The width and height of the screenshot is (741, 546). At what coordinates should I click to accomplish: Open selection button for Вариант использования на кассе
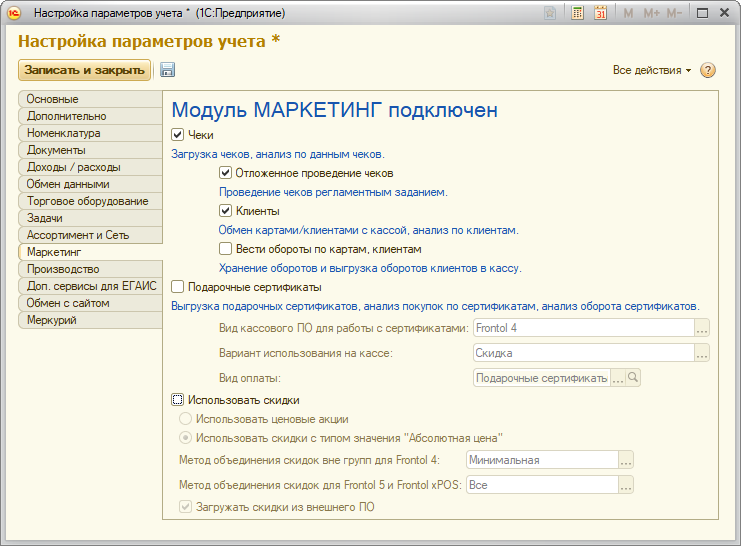[702, 353]
